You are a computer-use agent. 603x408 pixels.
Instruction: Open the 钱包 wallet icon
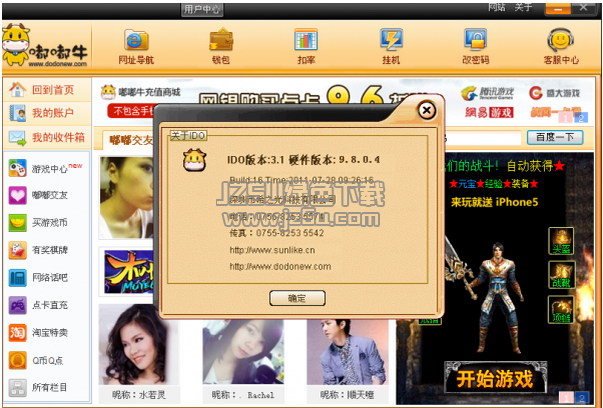click(221, 40)
